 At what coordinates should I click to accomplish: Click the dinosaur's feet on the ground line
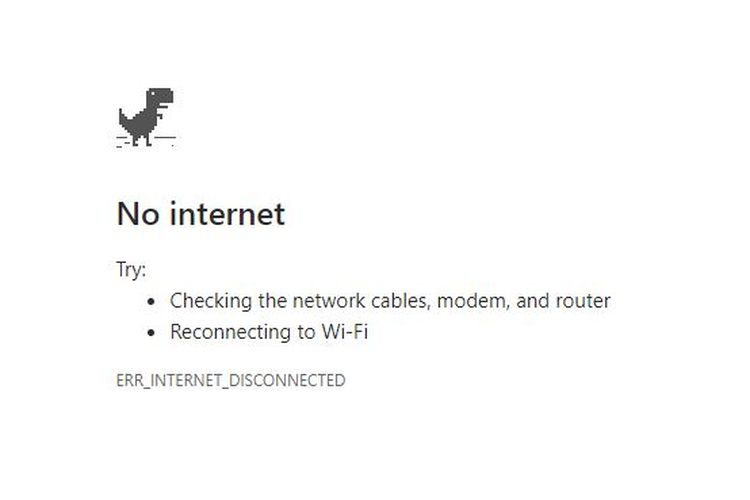click(x=142, y=141)
